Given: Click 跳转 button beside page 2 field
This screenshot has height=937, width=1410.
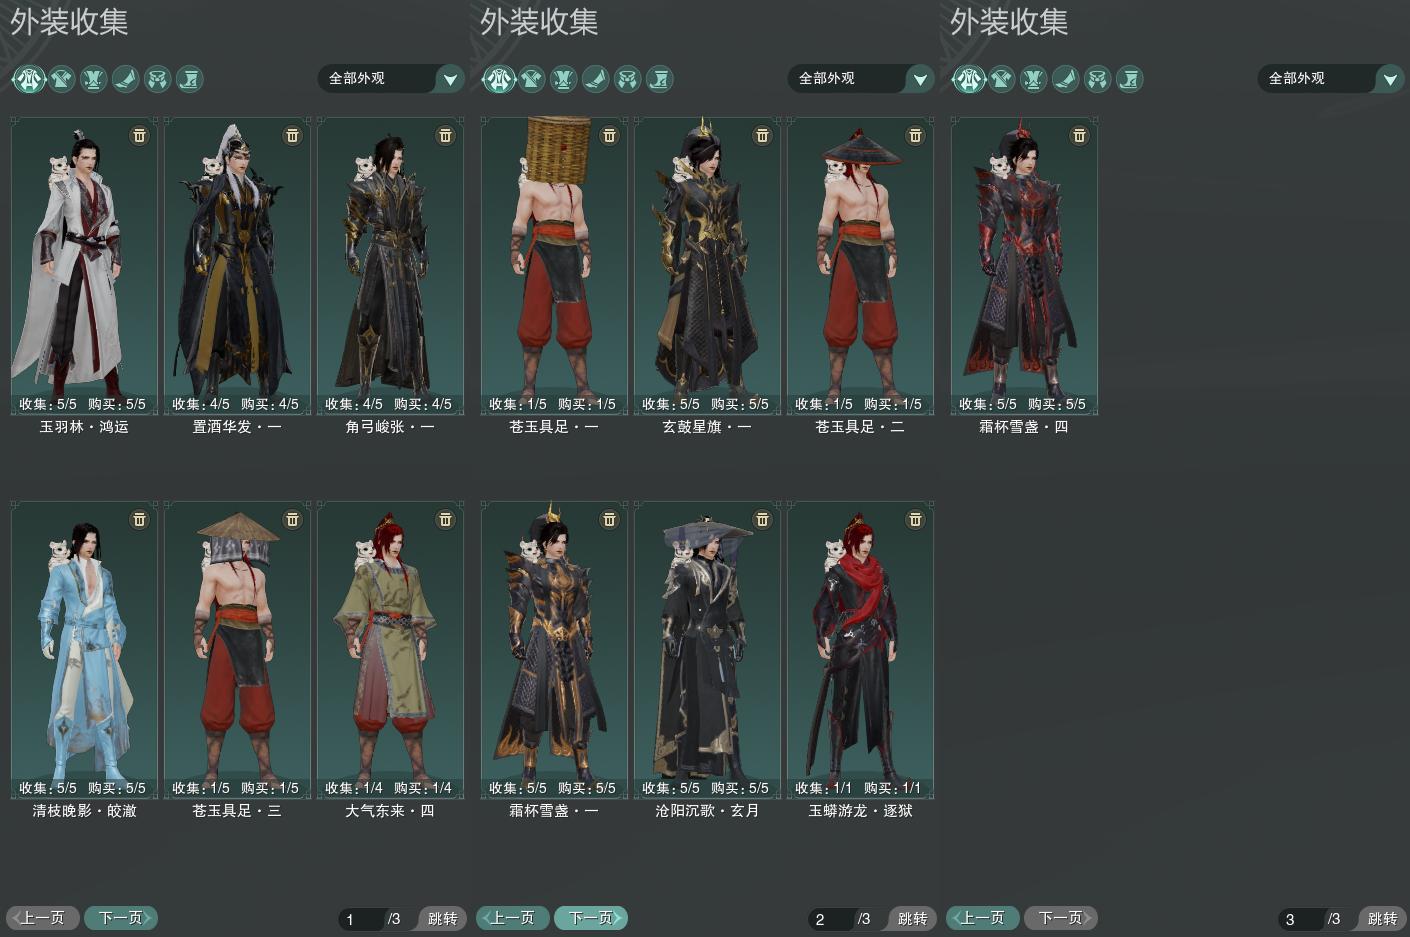Looking at the screenshot, I should 911,919.
